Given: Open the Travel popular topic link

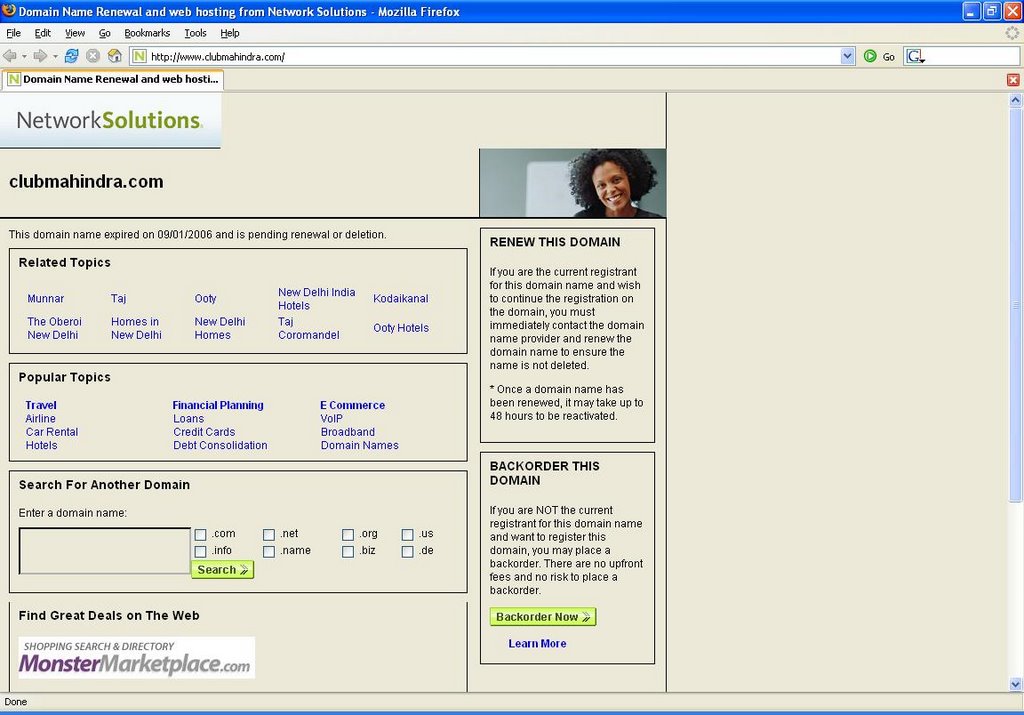Looking at the screenshot, I should click(41, 405).
